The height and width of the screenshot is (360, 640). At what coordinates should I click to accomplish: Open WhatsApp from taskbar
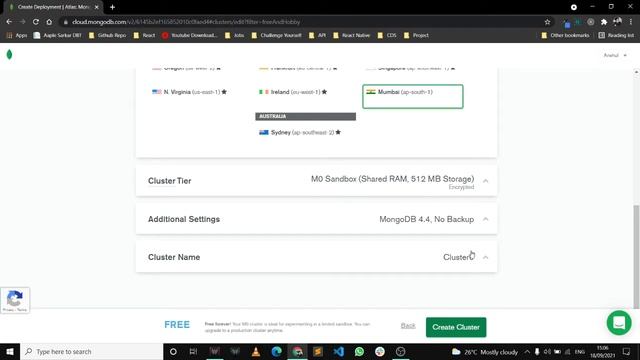[359, 351]
